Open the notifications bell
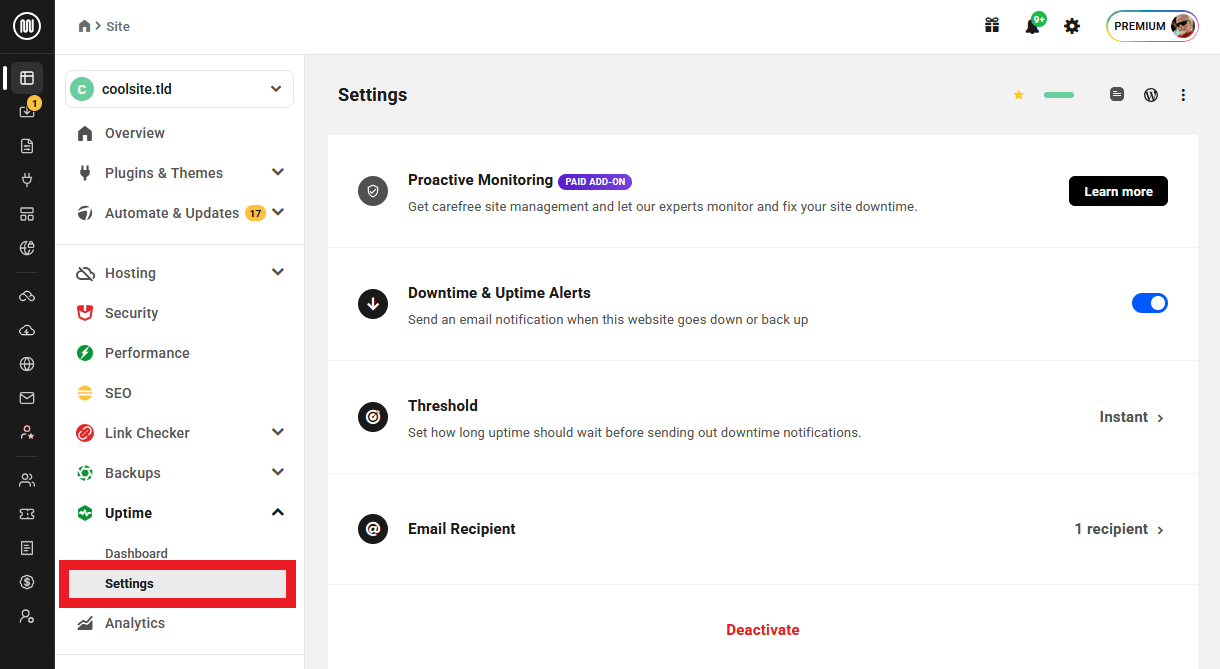The width and height of the screenshot is (1220, 669). 1033,26
